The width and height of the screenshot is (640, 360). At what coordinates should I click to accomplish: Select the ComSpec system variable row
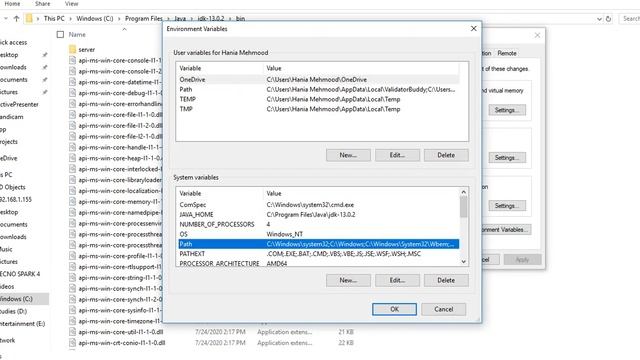(x=319, y=205)
